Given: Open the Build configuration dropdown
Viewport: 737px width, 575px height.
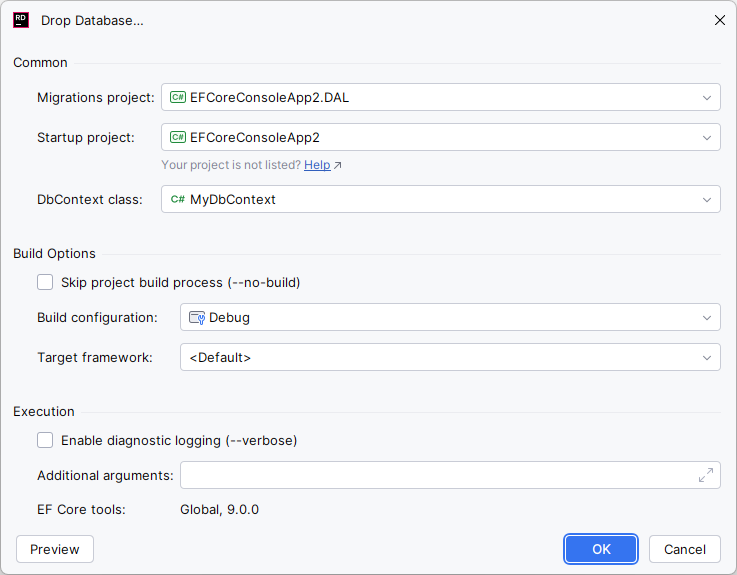Looking at the screenshot, I should point(707,318).
